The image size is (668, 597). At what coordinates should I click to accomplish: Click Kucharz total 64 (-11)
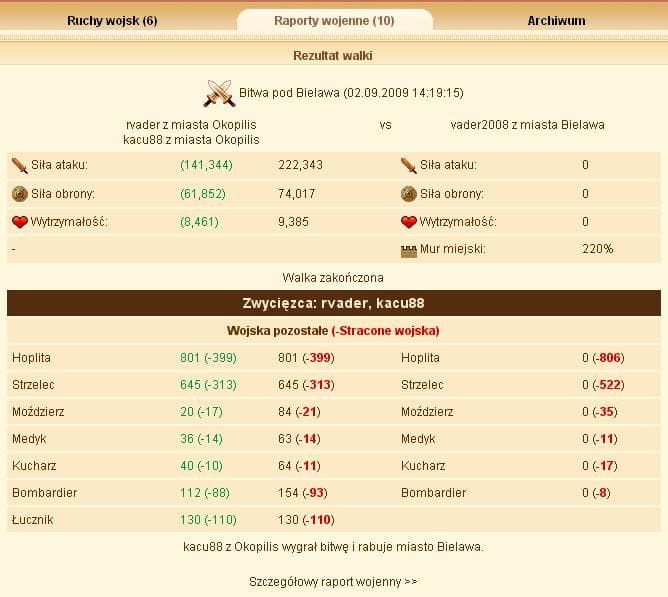tap(299, 466)
